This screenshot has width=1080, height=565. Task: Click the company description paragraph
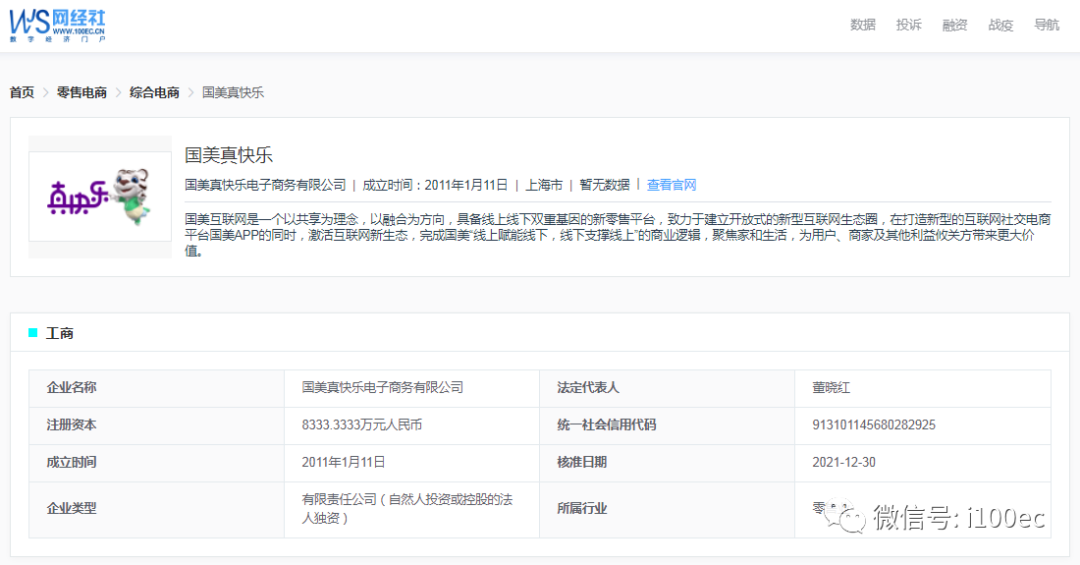618,235
